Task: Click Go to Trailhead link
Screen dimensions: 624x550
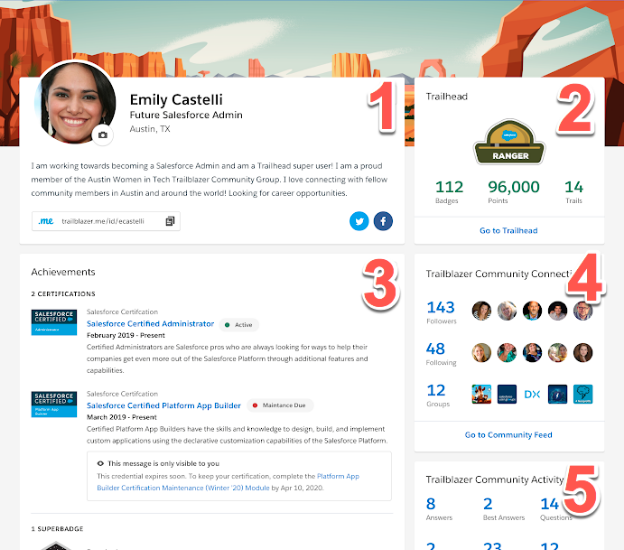Action: click(x=508, y=230)
